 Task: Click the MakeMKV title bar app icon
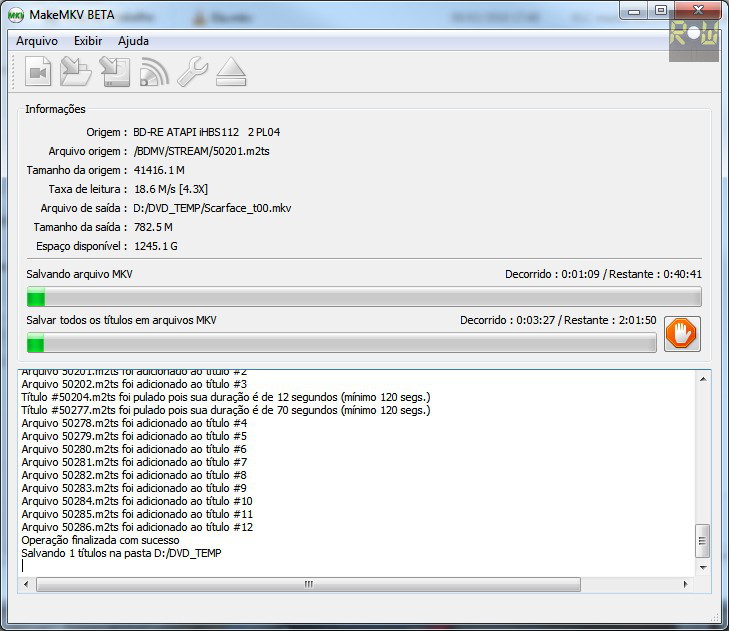point(16,15)
